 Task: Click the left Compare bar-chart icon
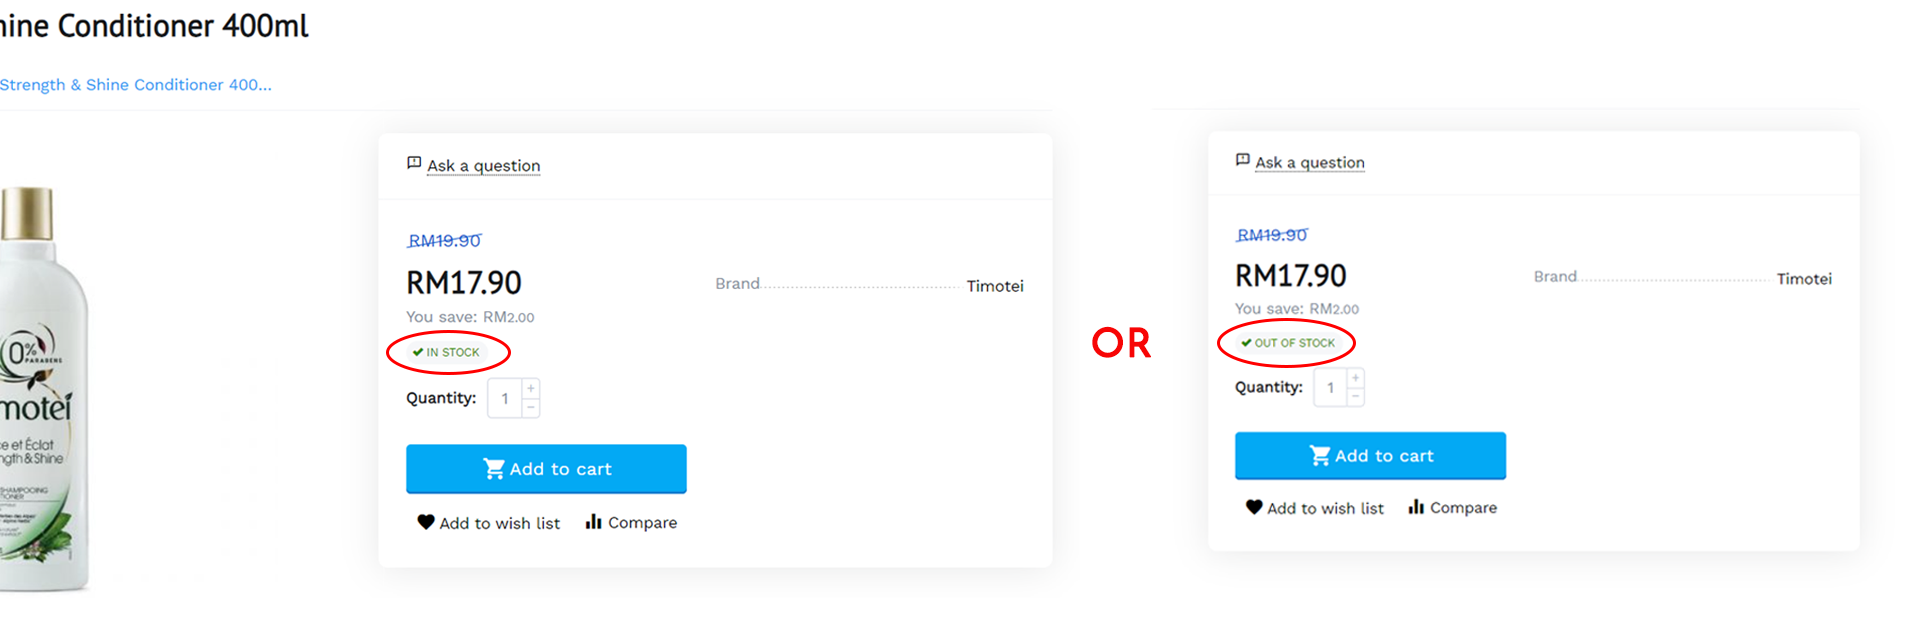594,521
